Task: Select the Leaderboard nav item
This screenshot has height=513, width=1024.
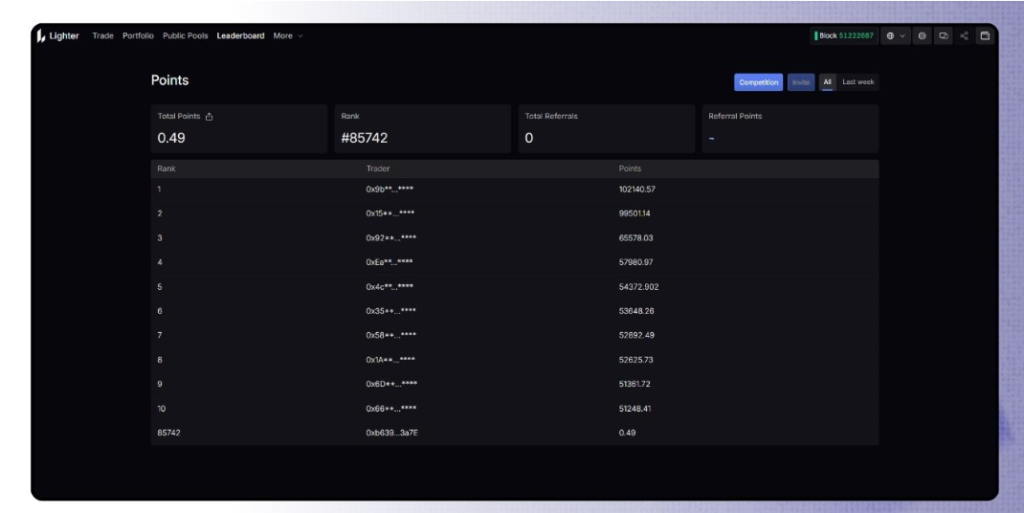Action: pos(241,36)
